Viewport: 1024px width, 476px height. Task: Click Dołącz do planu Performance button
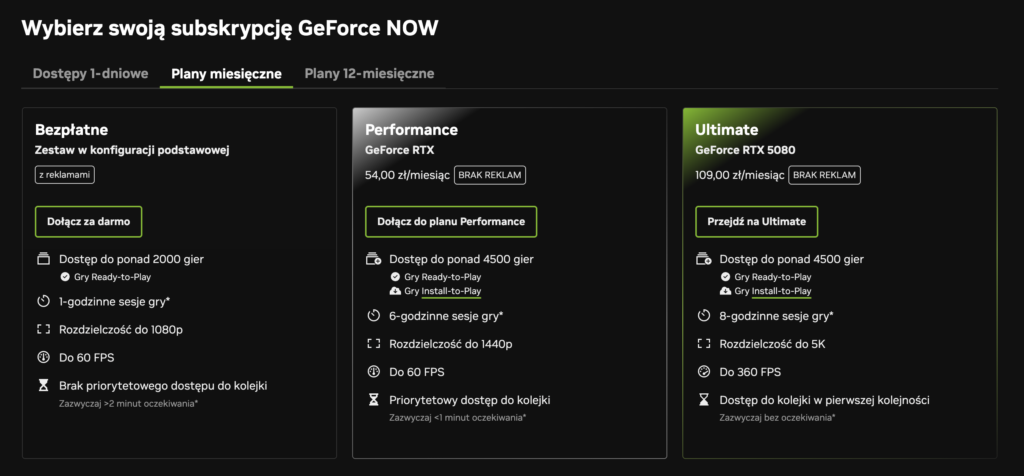pos(451,221)
